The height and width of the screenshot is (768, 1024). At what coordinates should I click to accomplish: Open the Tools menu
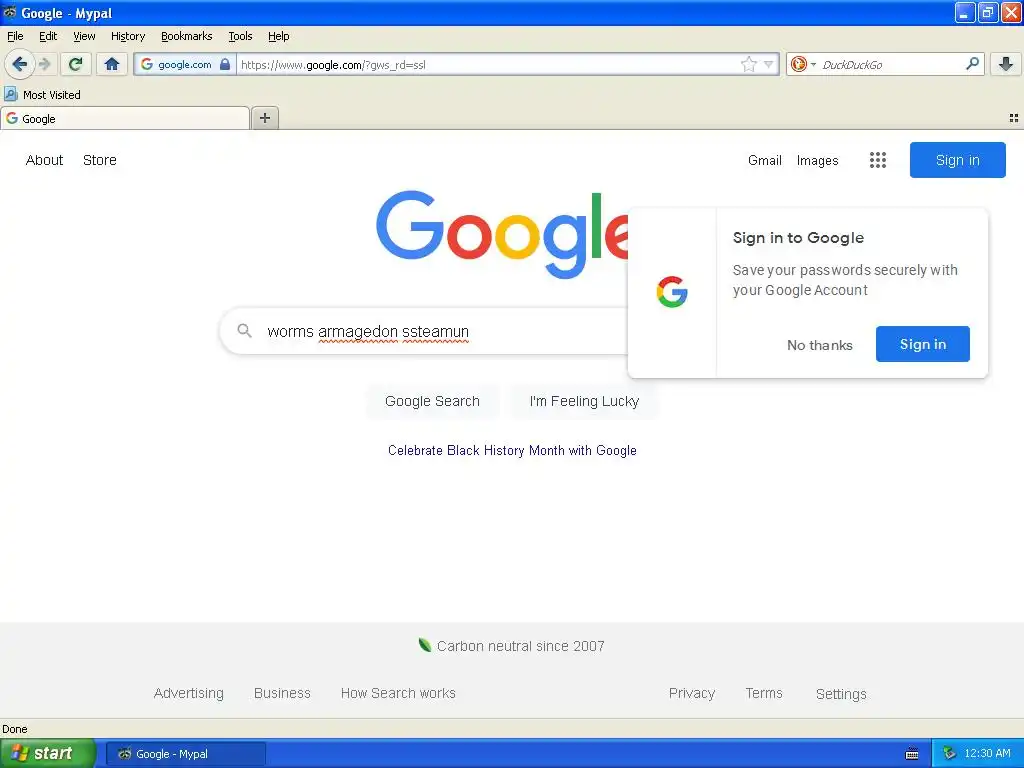240,36
